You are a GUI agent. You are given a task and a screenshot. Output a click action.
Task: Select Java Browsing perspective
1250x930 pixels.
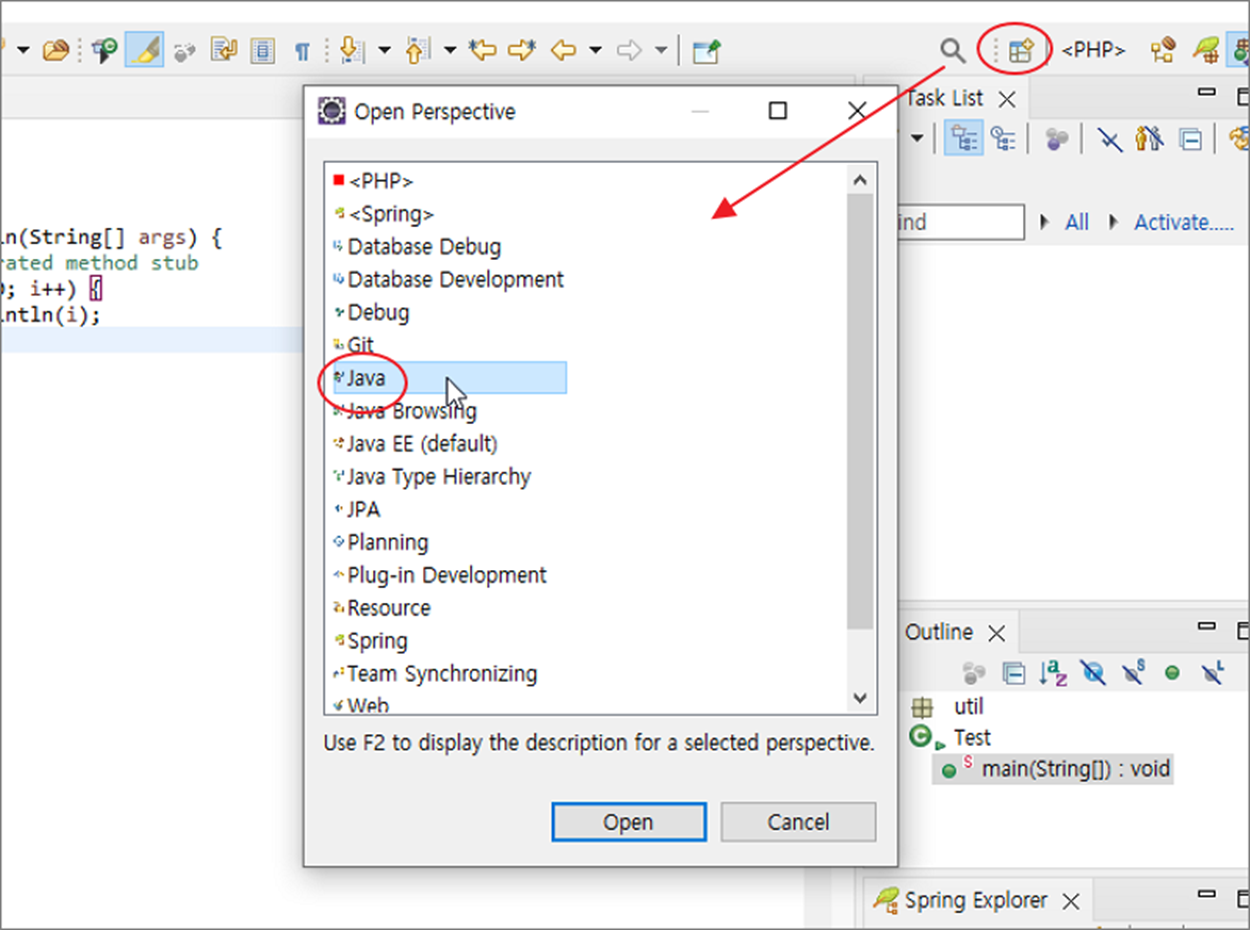point(411,411)
